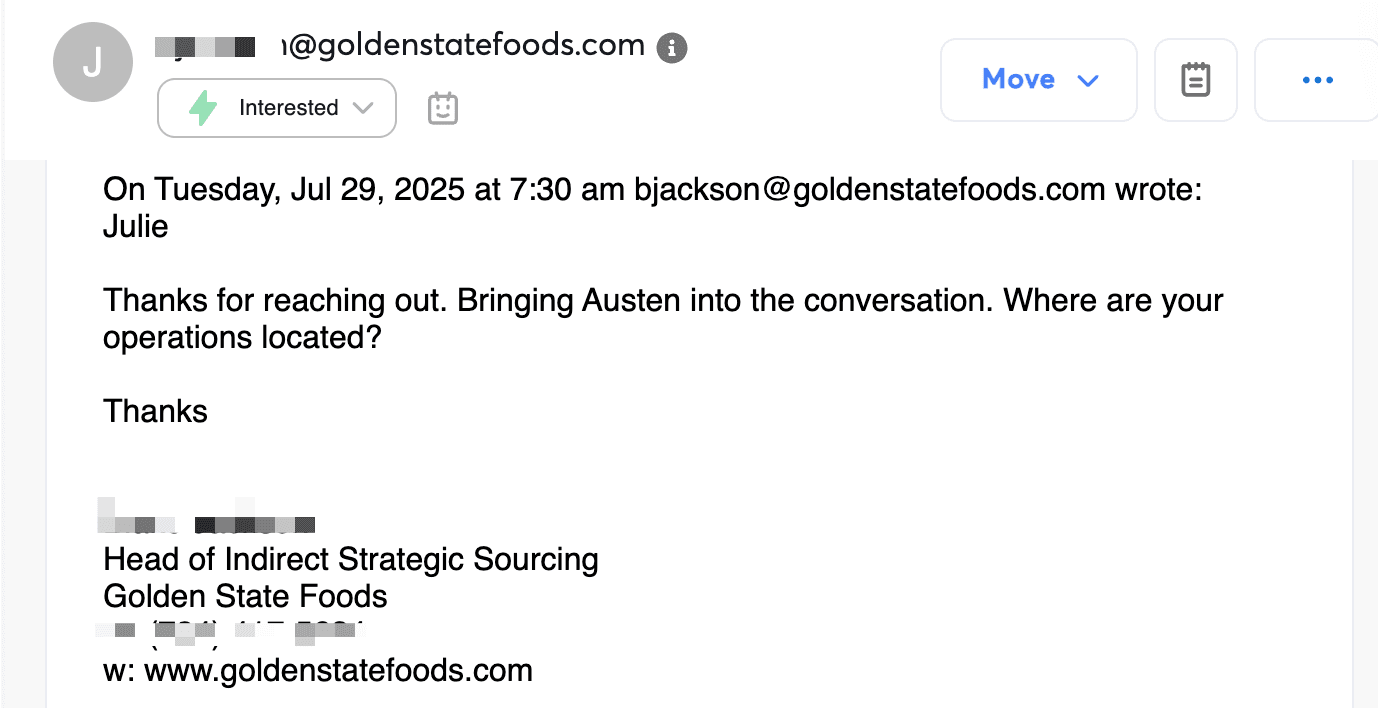Screen dimensions: 1378x708
Task: Click the Julie greeting line
Action: click(x=135, y=227)
